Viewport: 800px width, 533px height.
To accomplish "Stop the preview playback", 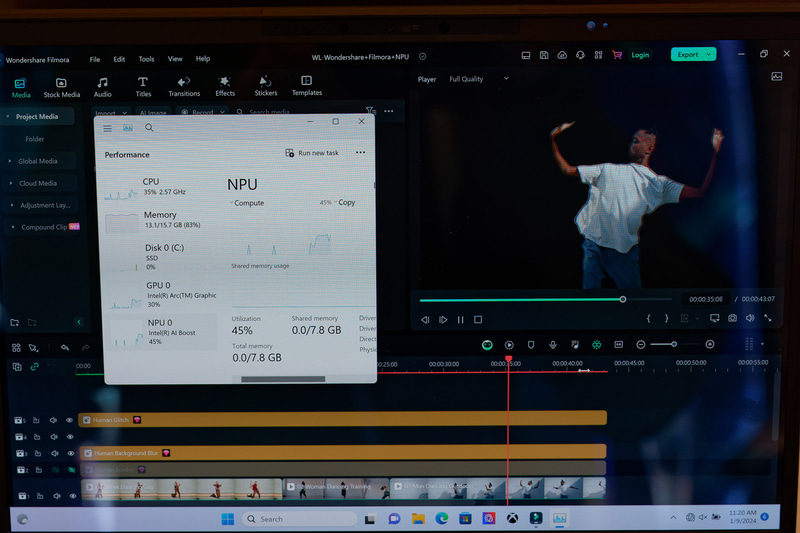I will pos(478,320).
